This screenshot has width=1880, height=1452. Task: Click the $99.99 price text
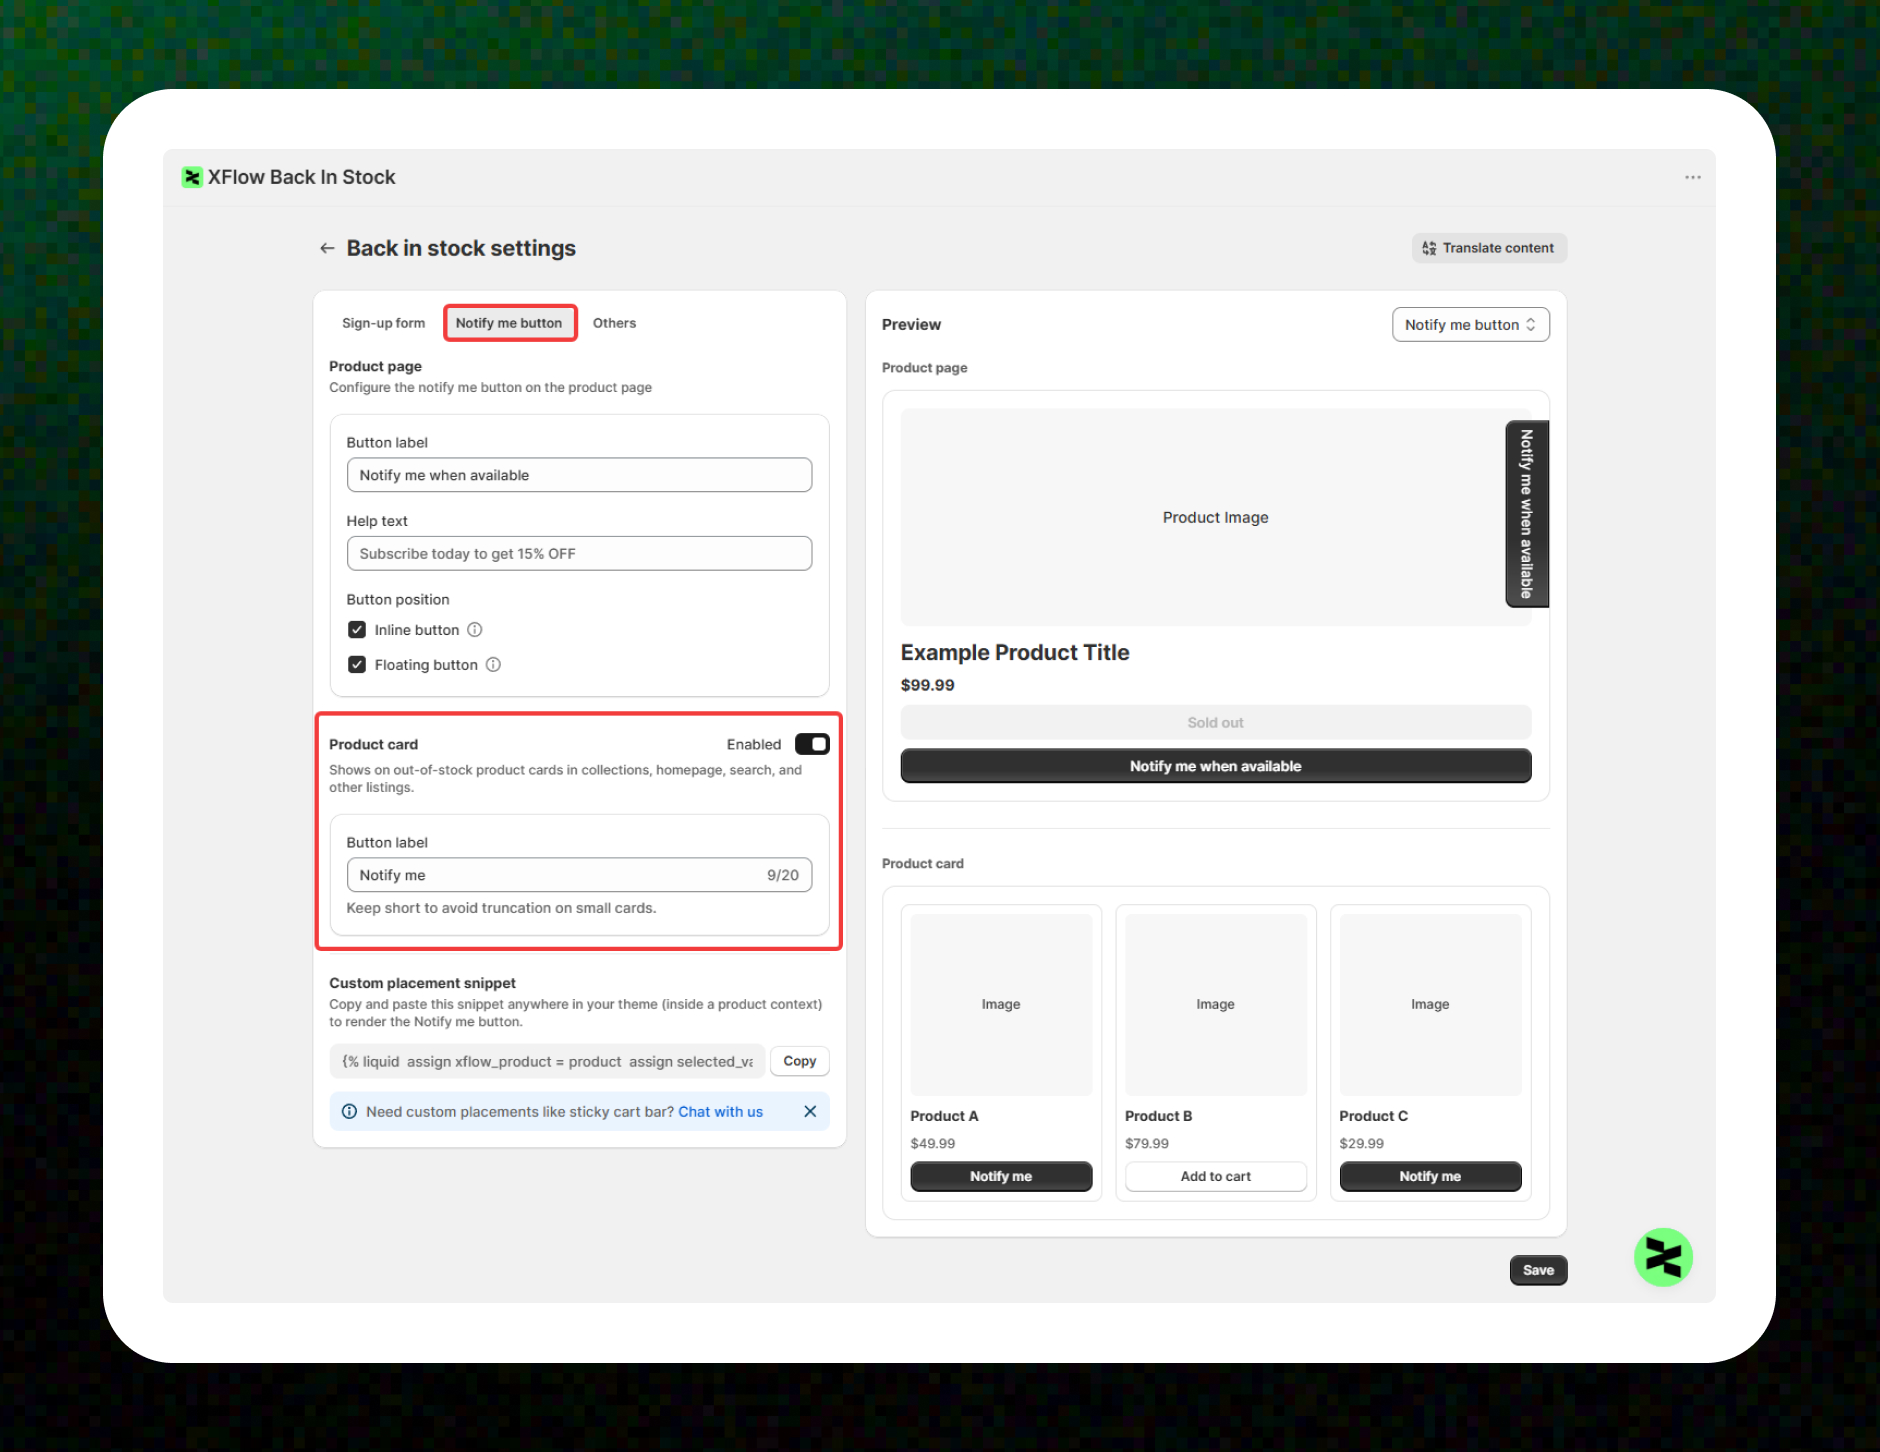pos(928,685)
